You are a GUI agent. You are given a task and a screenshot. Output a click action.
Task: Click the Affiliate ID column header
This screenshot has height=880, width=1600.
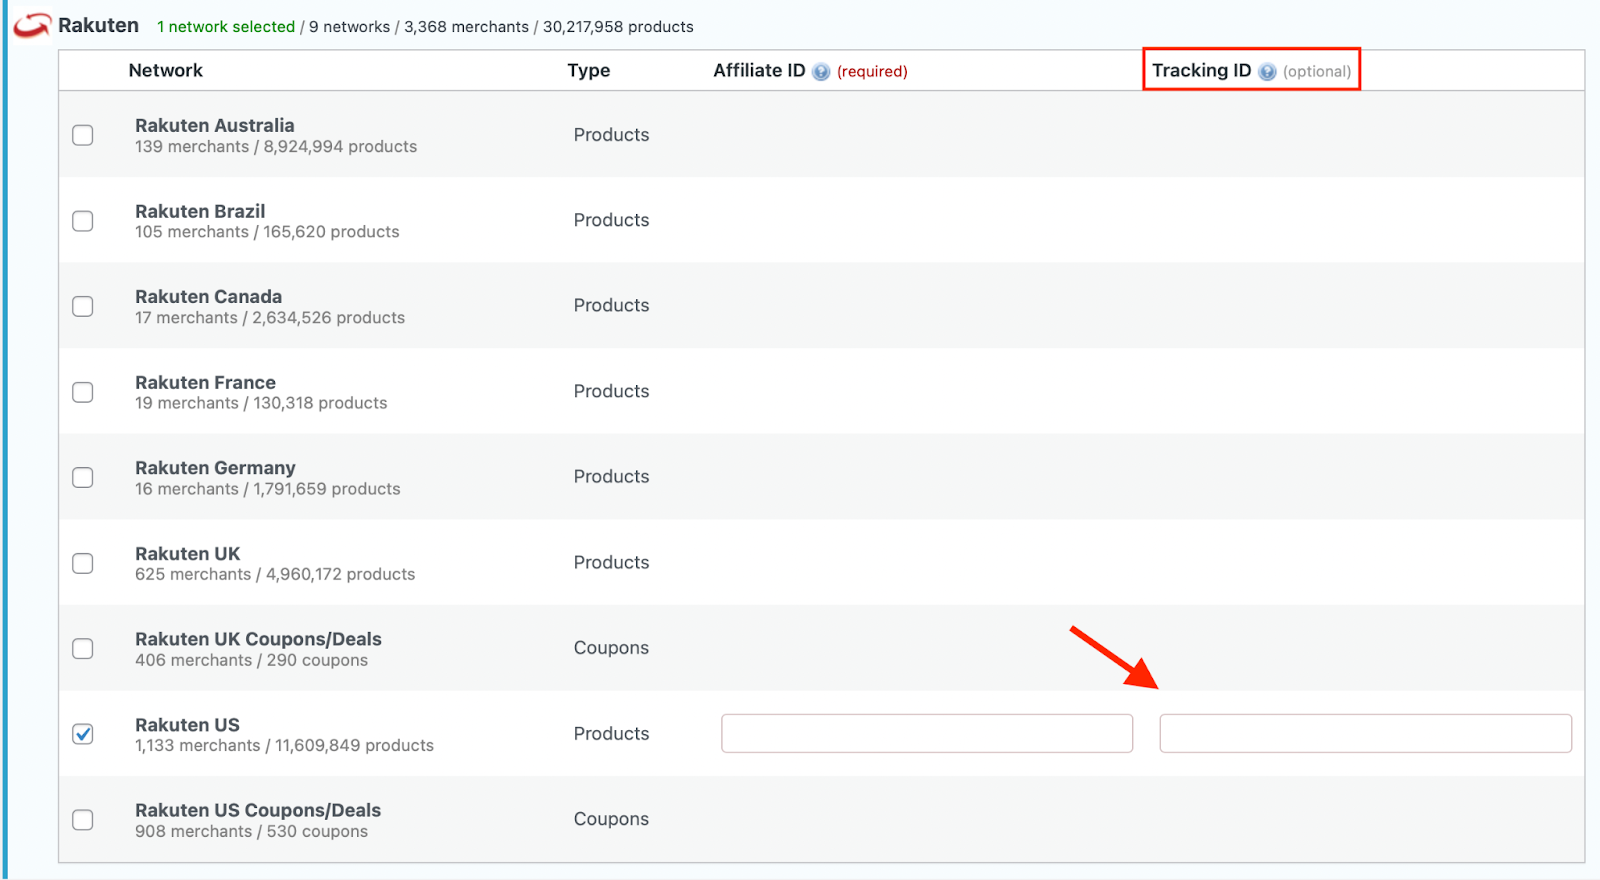[x=759, y=70]
